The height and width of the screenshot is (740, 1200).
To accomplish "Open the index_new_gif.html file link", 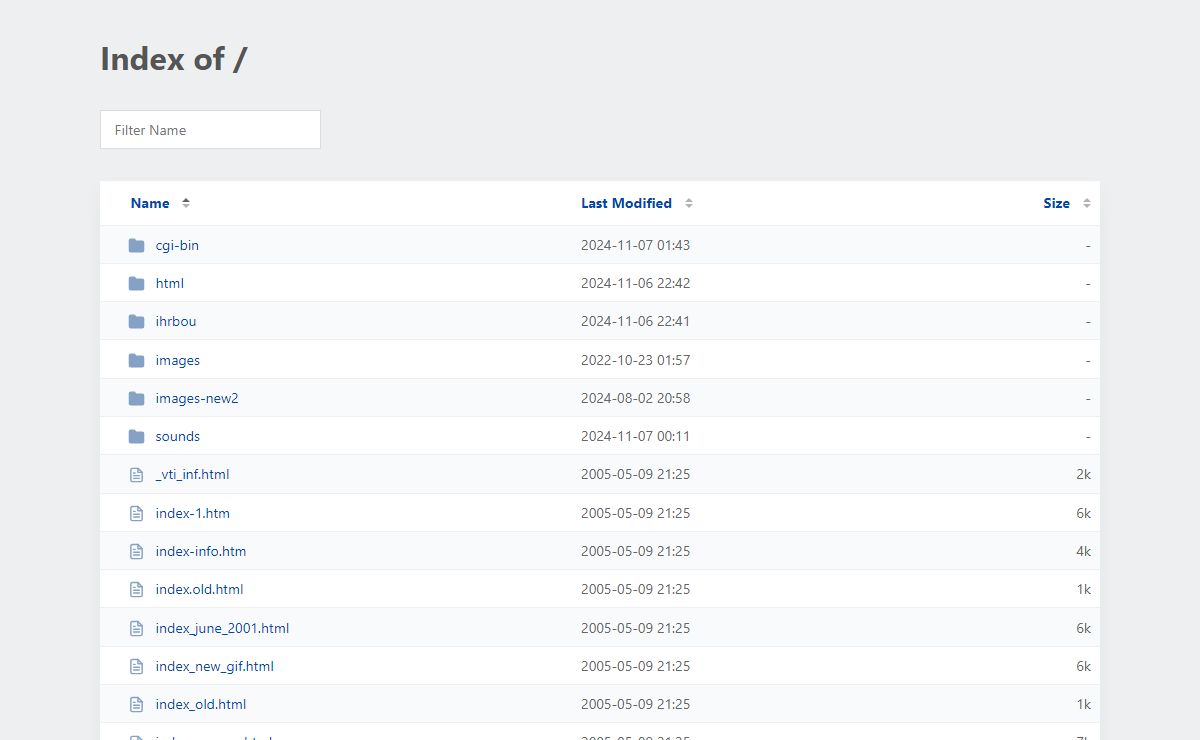I will tap(215, 666).
